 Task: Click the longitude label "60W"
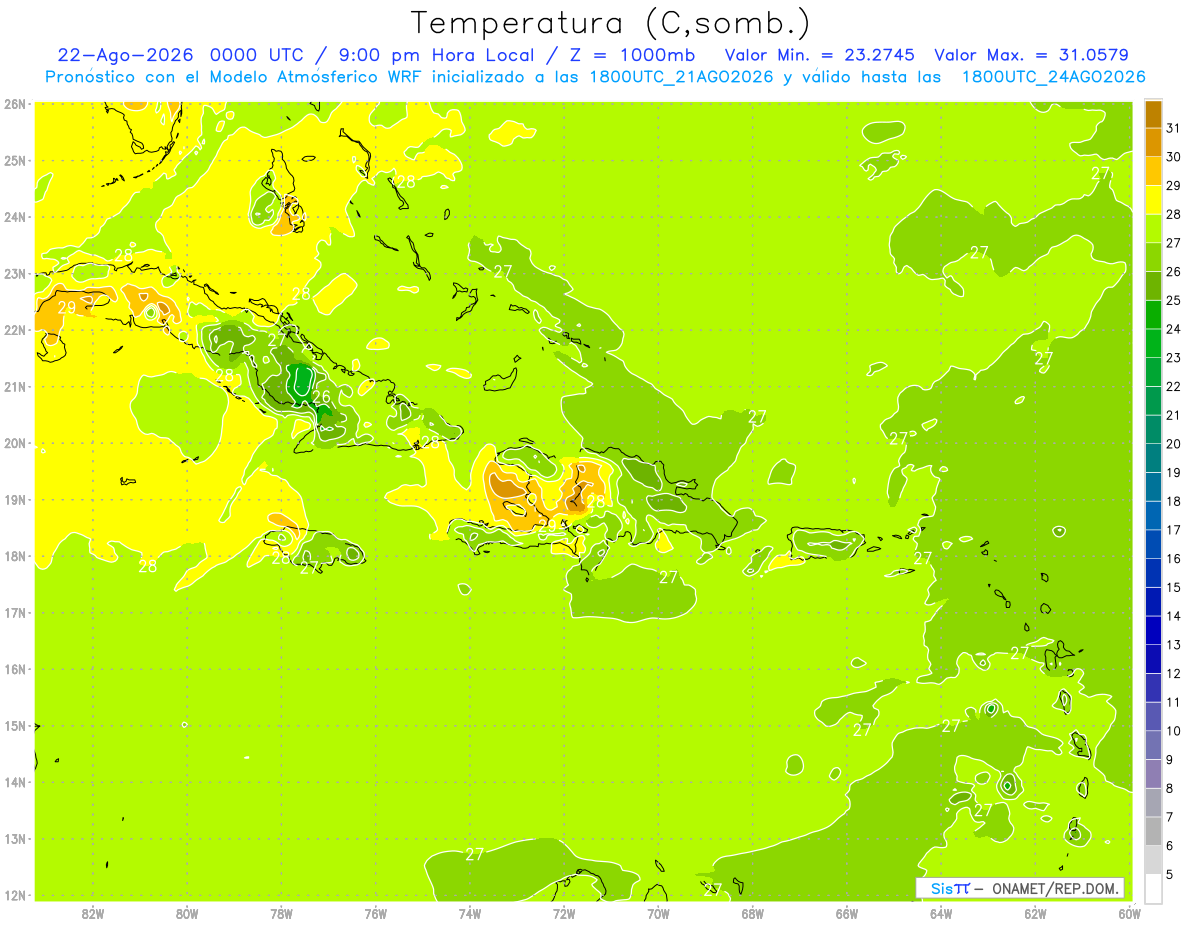point(1129,912)
